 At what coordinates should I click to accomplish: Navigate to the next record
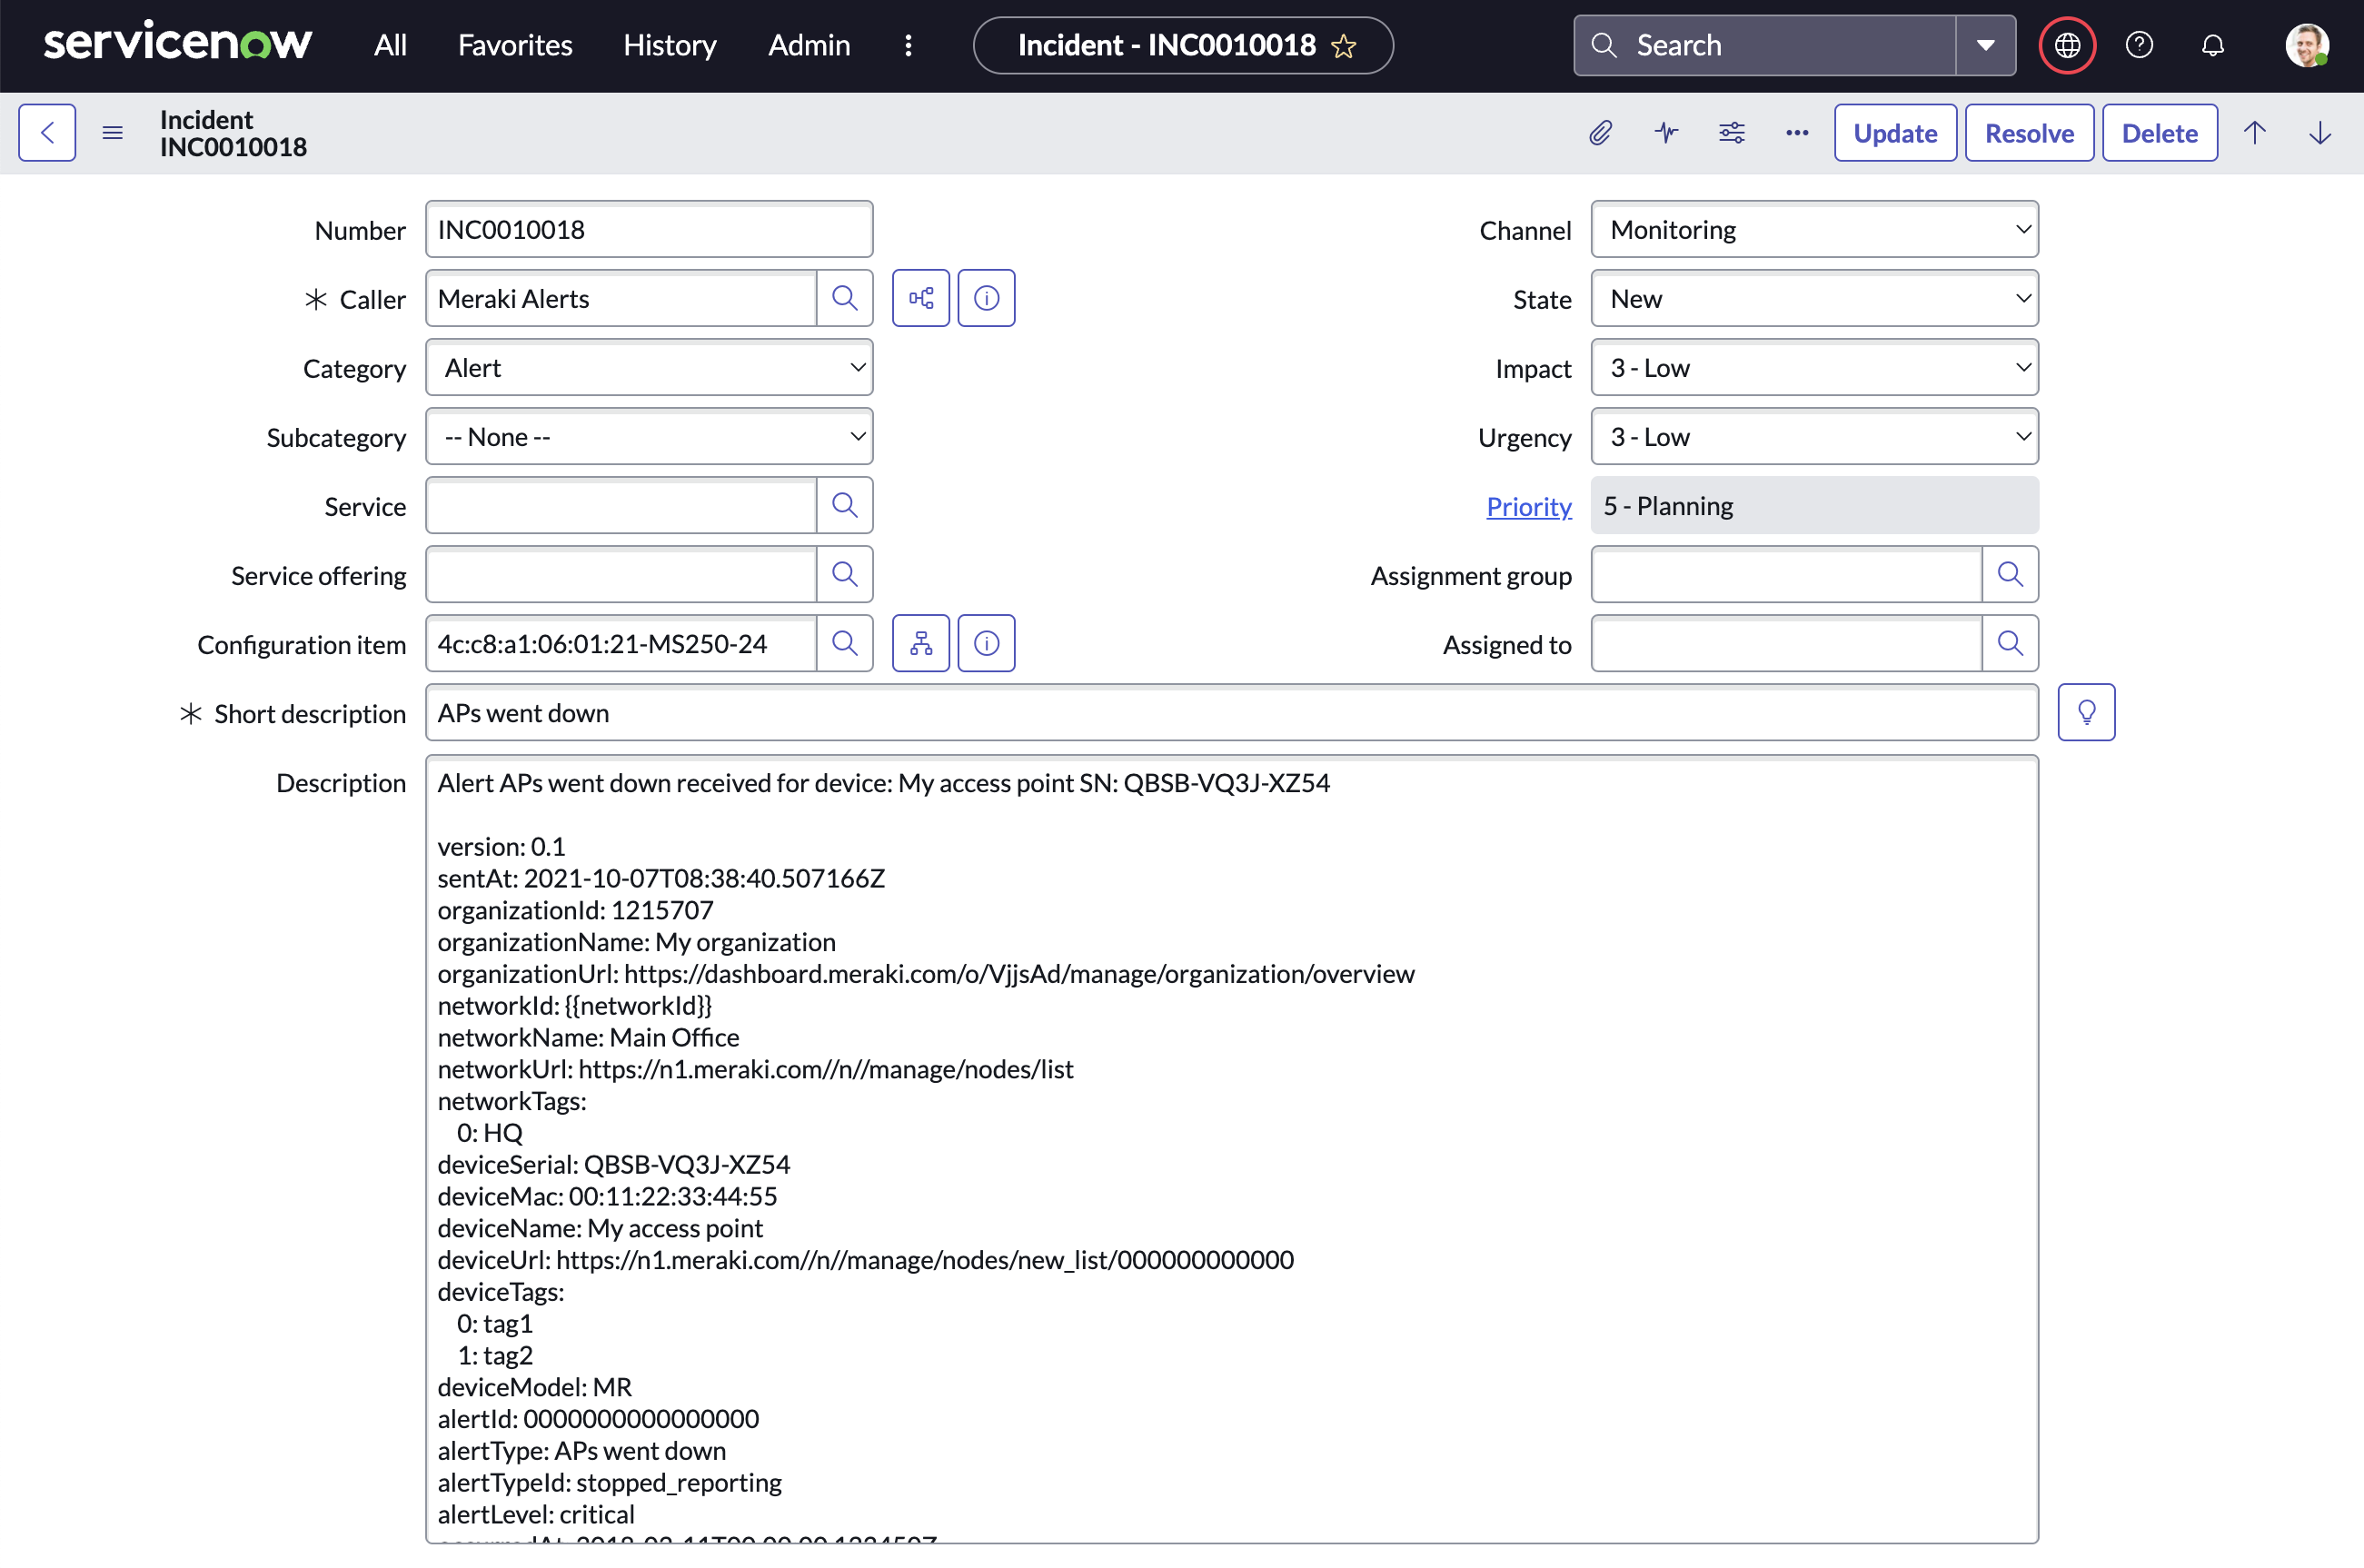point(2320,132)
